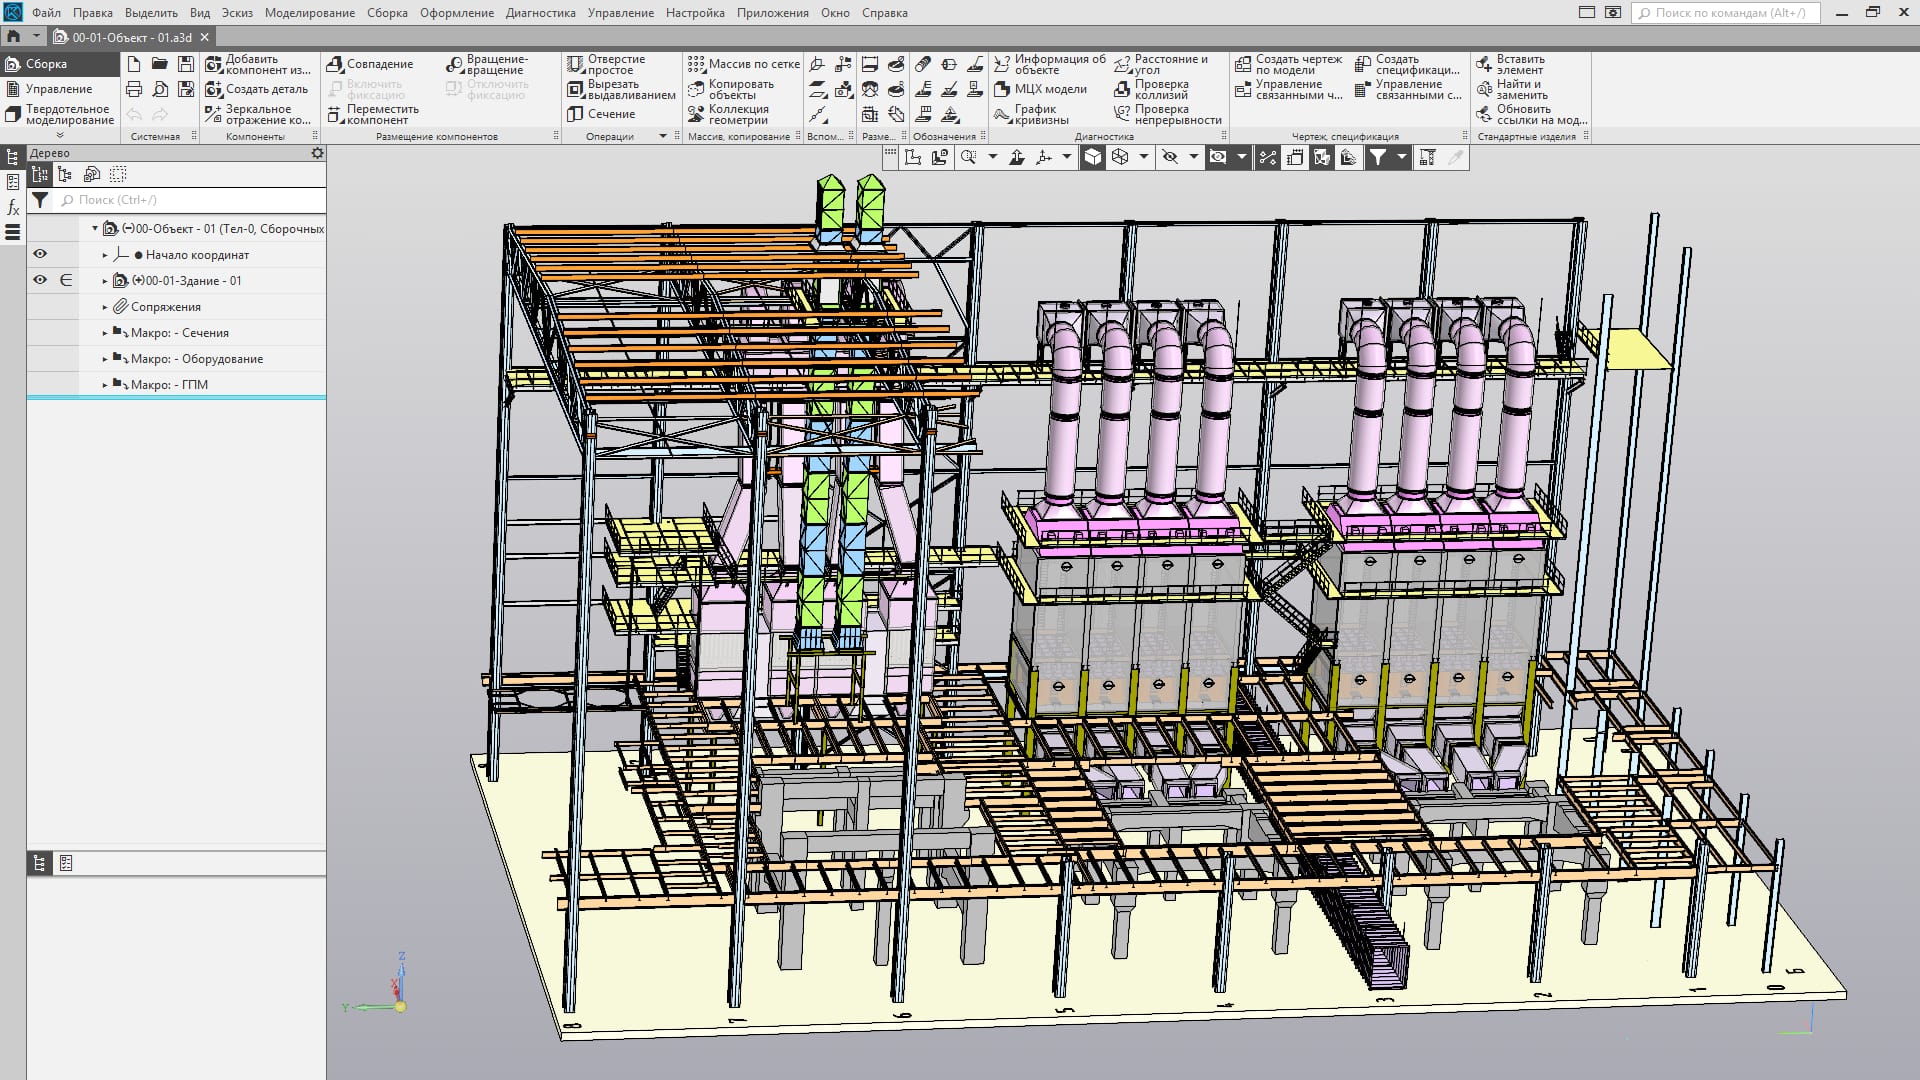
Task: Click the Save document icon
Action: [x=185, y=64]
